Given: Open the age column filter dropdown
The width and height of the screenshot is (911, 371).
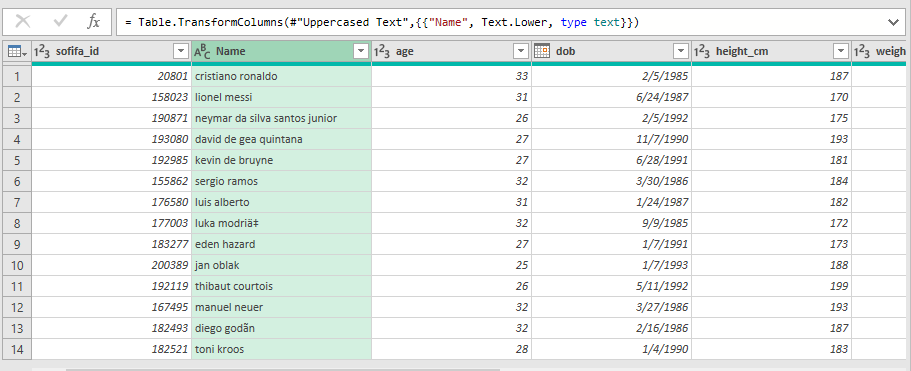Looking at the screenshot, I should coord(521,52).
